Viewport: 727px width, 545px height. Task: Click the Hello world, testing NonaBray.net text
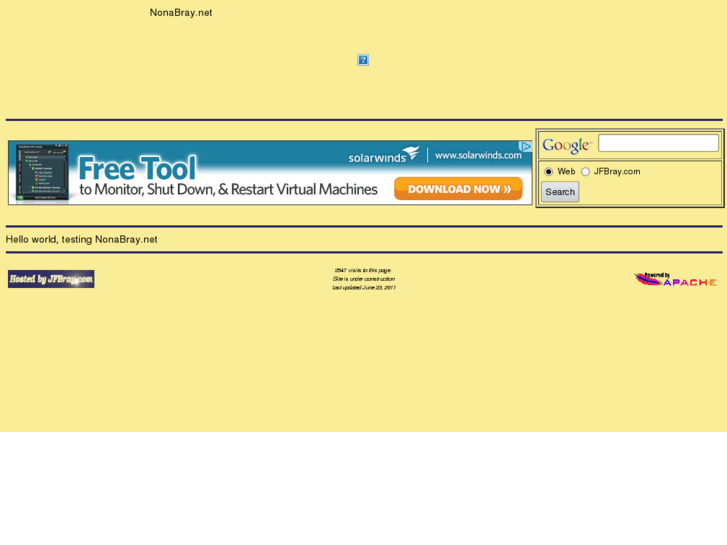pos(82,239)
